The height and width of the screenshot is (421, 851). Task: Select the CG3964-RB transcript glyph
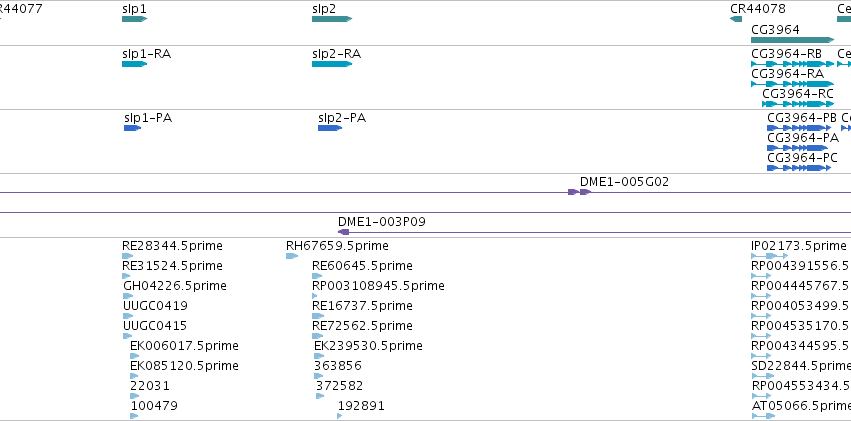pos(792,64)
